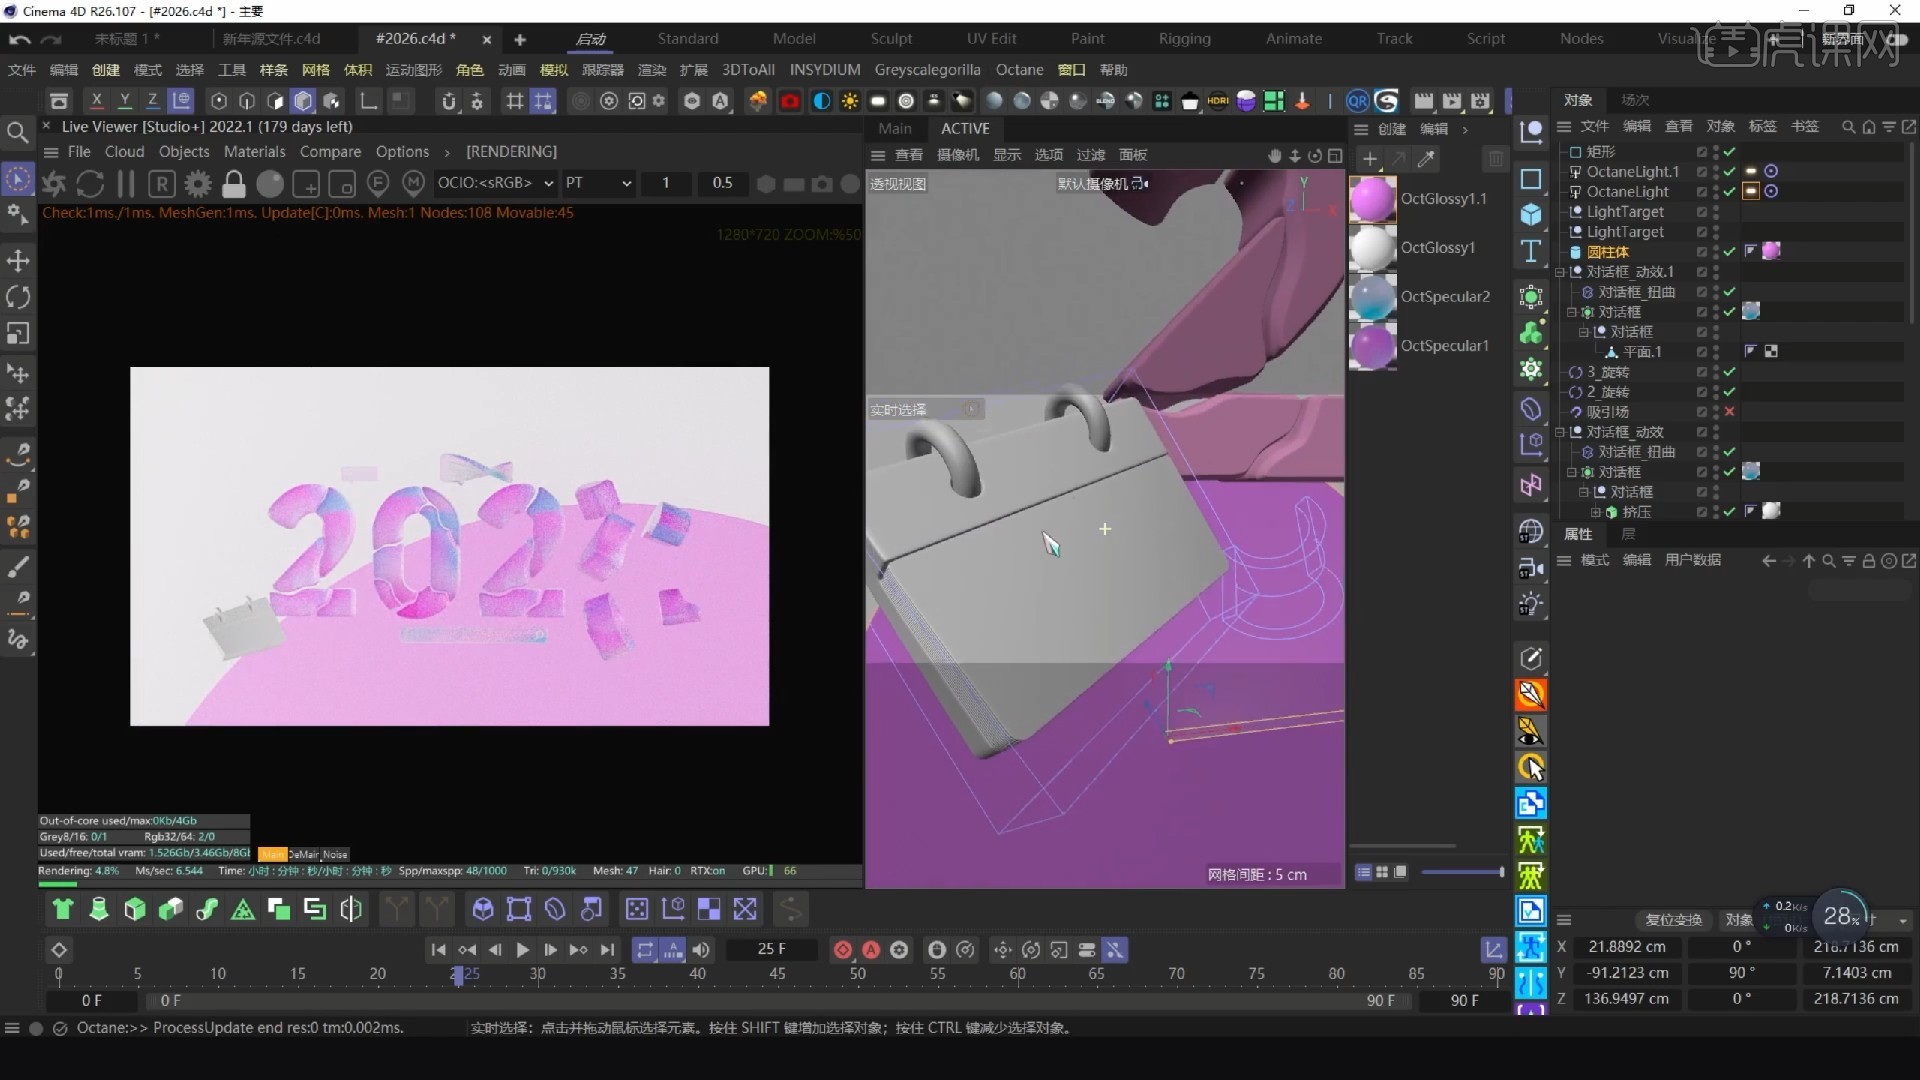Activate the live selection tool icon
The image size is (1920, 1080).
(17, 179)
